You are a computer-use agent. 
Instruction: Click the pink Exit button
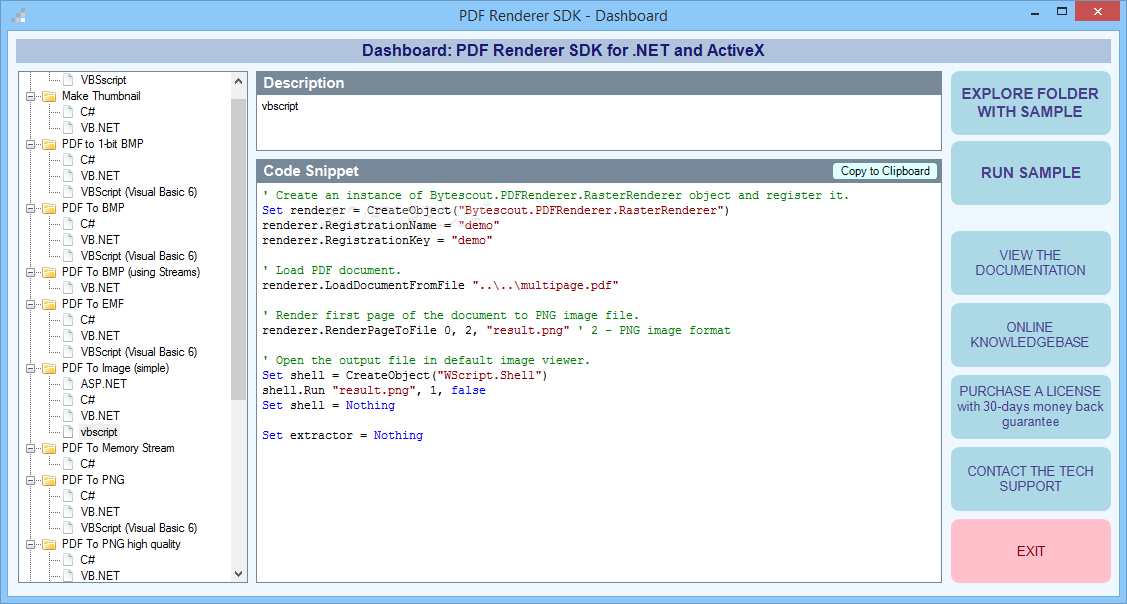tap(1031, 552)
